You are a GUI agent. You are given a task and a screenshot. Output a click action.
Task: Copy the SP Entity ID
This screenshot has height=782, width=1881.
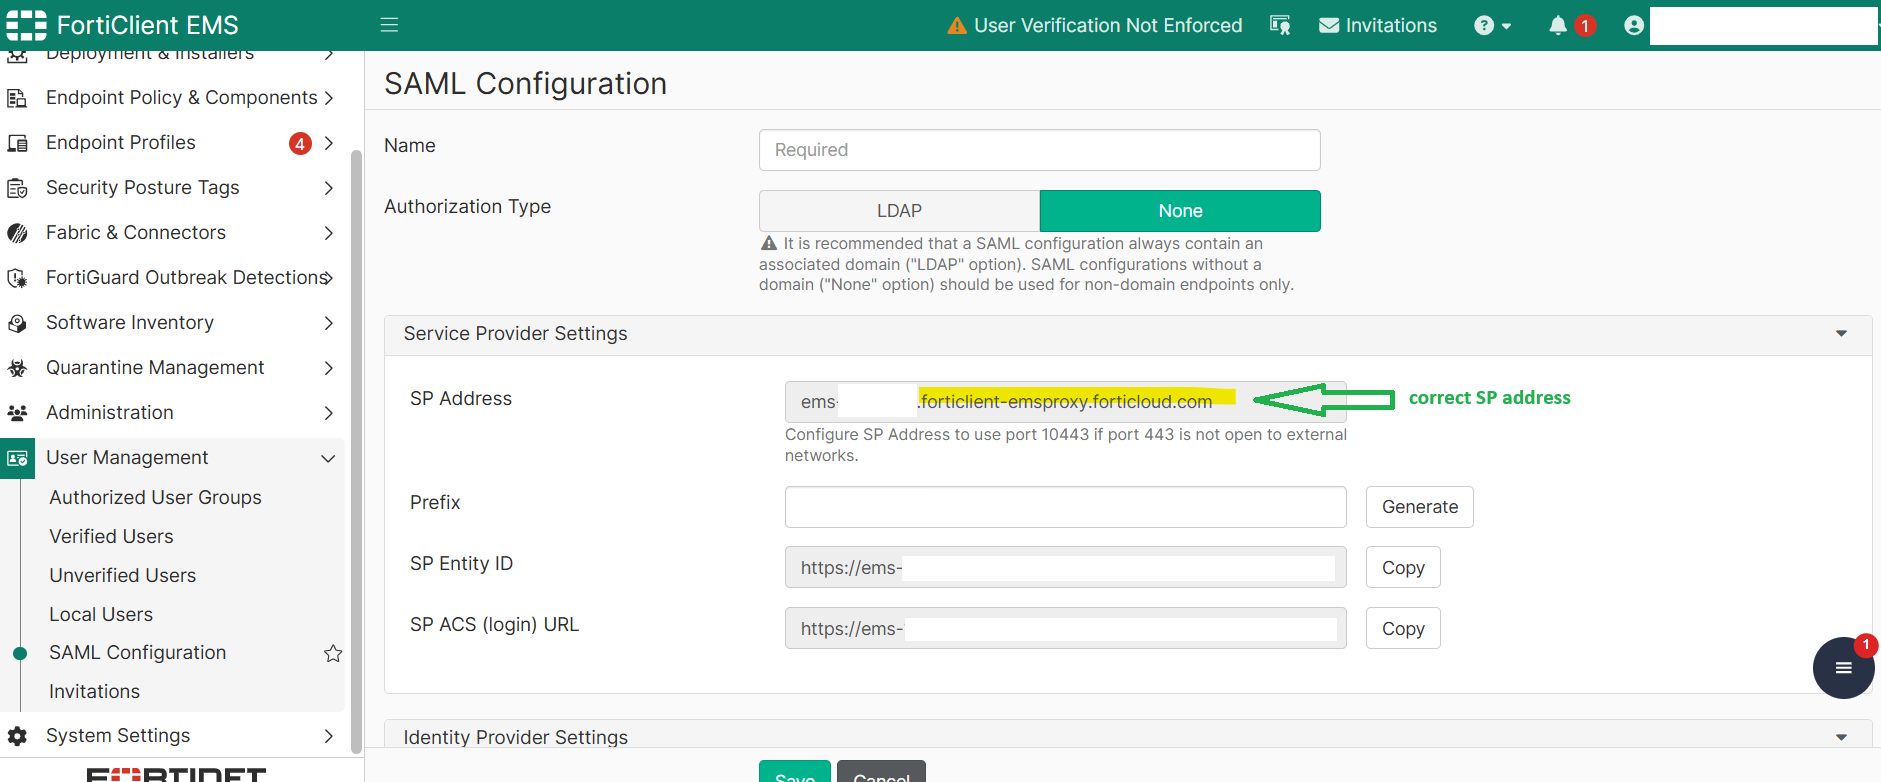tap(1403, 568)
